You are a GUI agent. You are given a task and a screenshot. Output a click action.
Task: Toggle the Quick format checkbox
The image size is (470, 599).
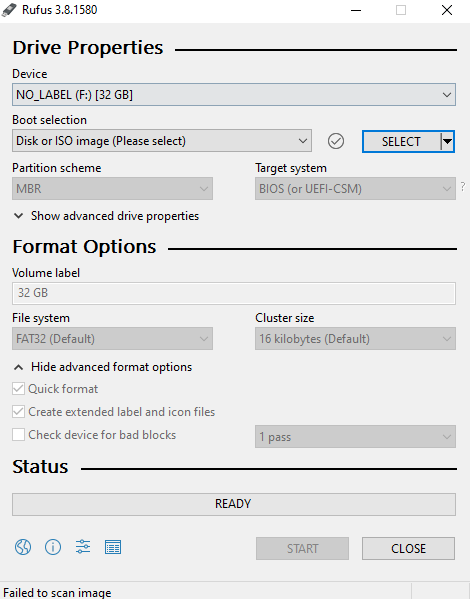(x=18, y=389)
